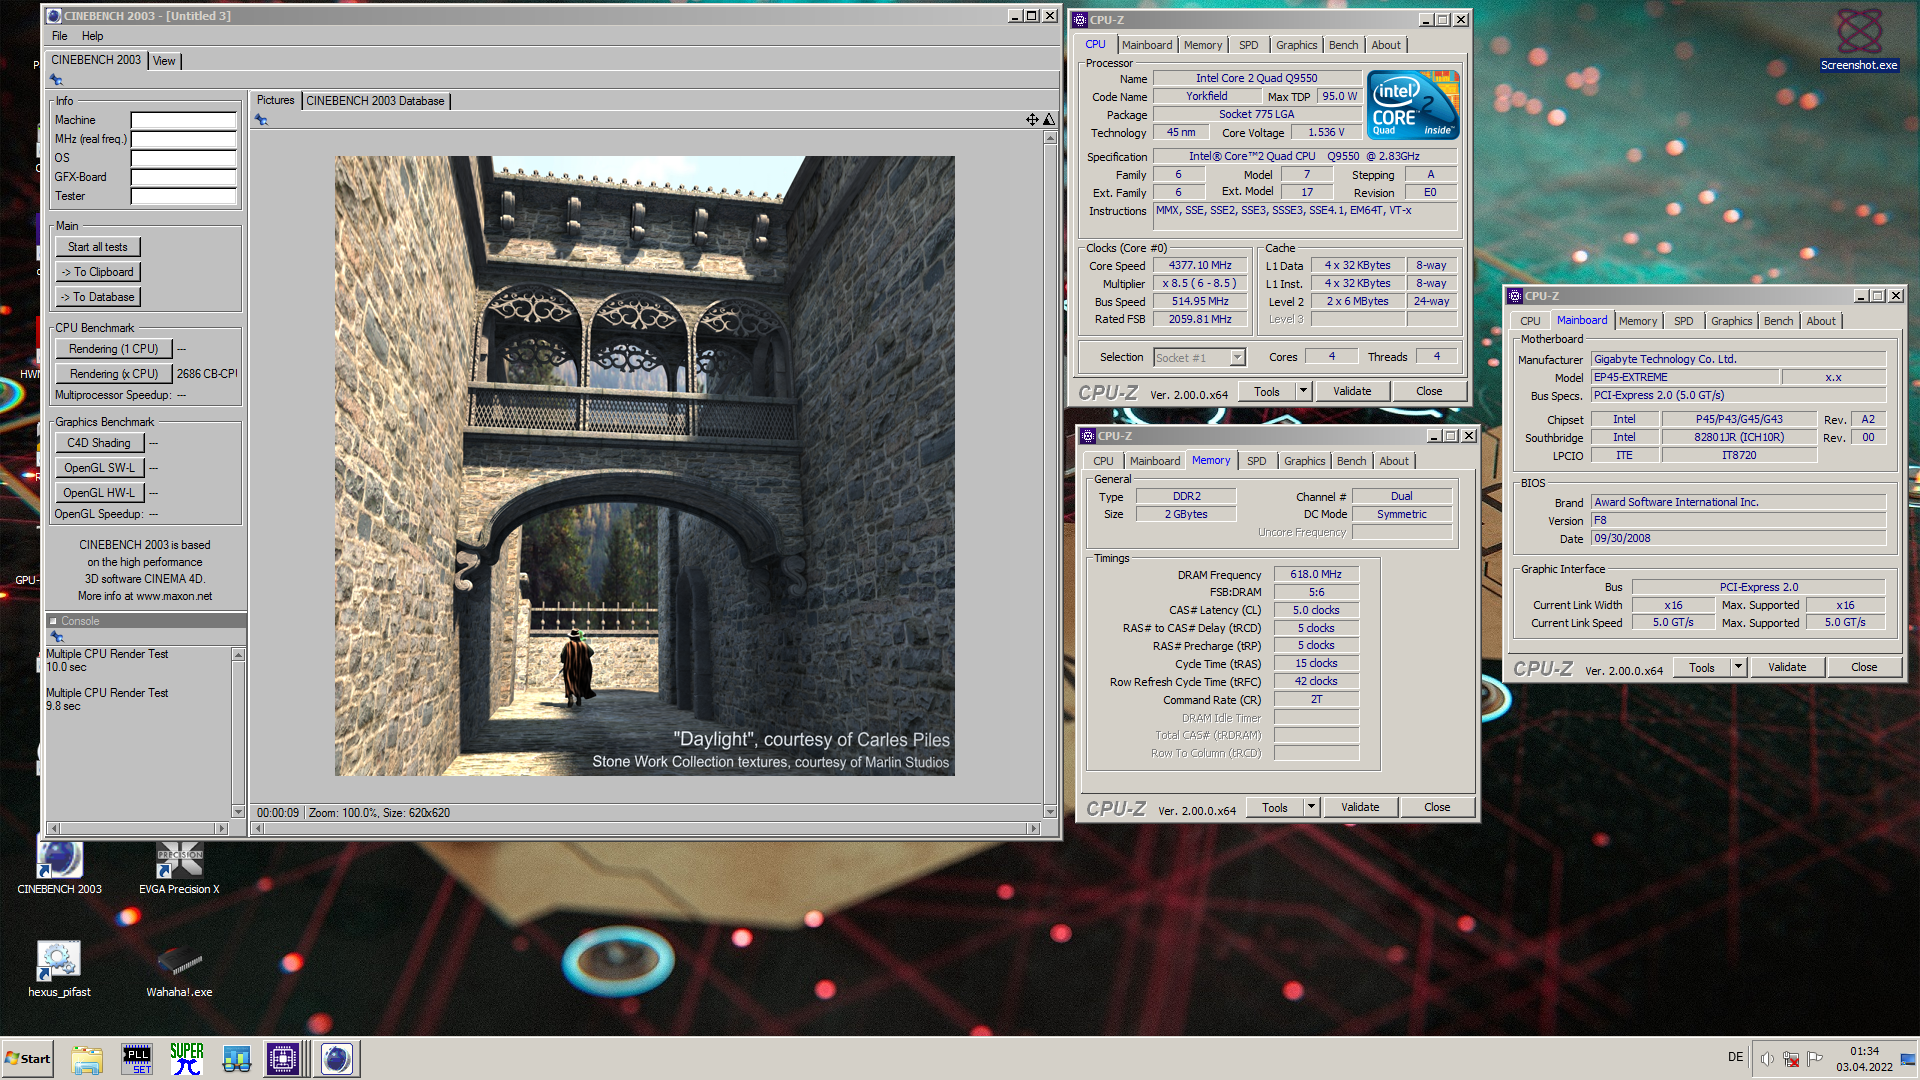Click Validate in CPU-Z Mainboard window
Image resolution: width=1920 pixels, height=1080 pixels.
click(1787, 667)
